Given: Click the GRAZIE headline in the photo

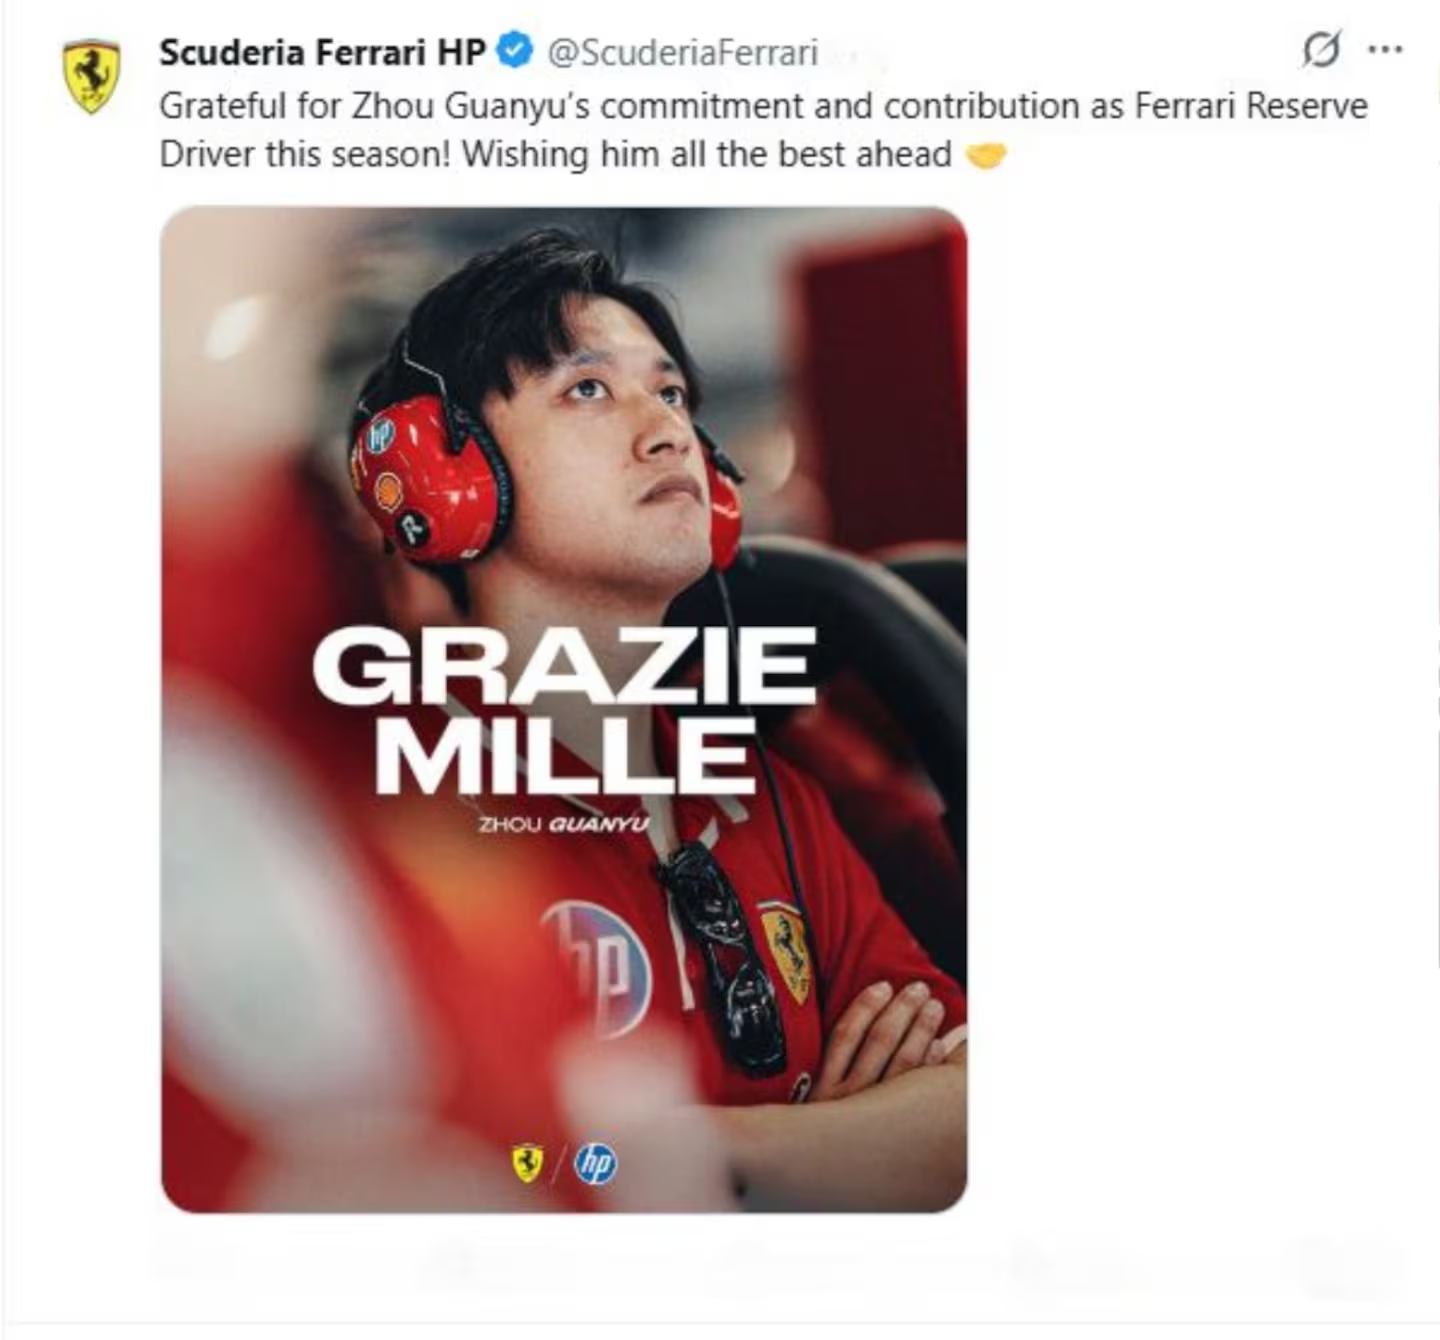Looking at the screenshot, I should tap(564, 666).
